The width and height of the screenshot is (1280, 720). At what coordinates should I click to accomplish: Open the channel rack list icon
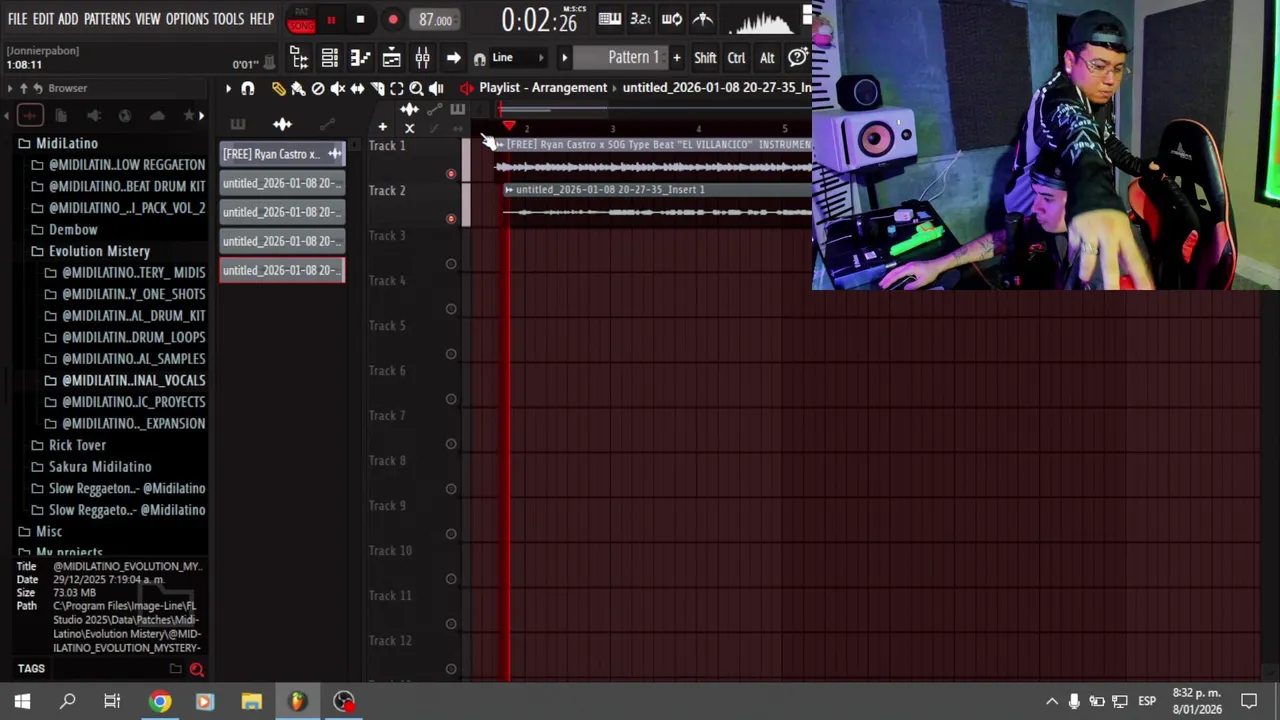pyautogui.click(x=329, y=58)
